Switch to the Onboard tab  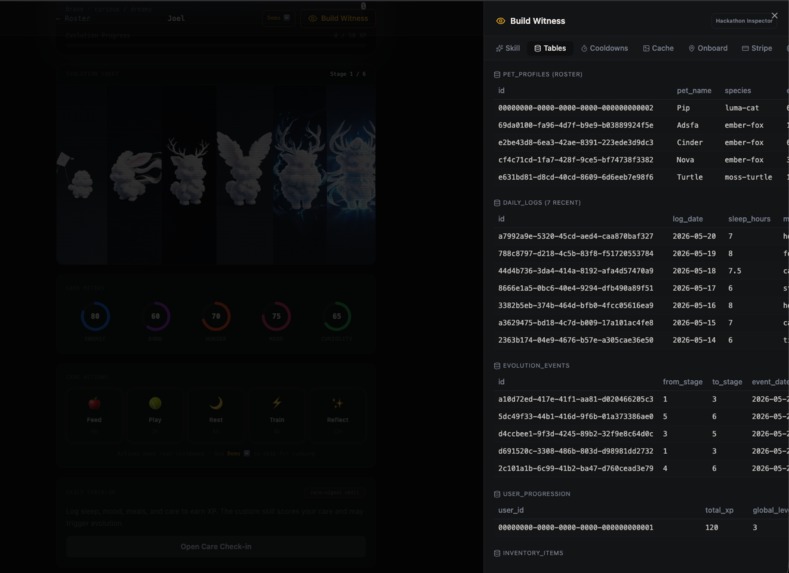(708, 48)
